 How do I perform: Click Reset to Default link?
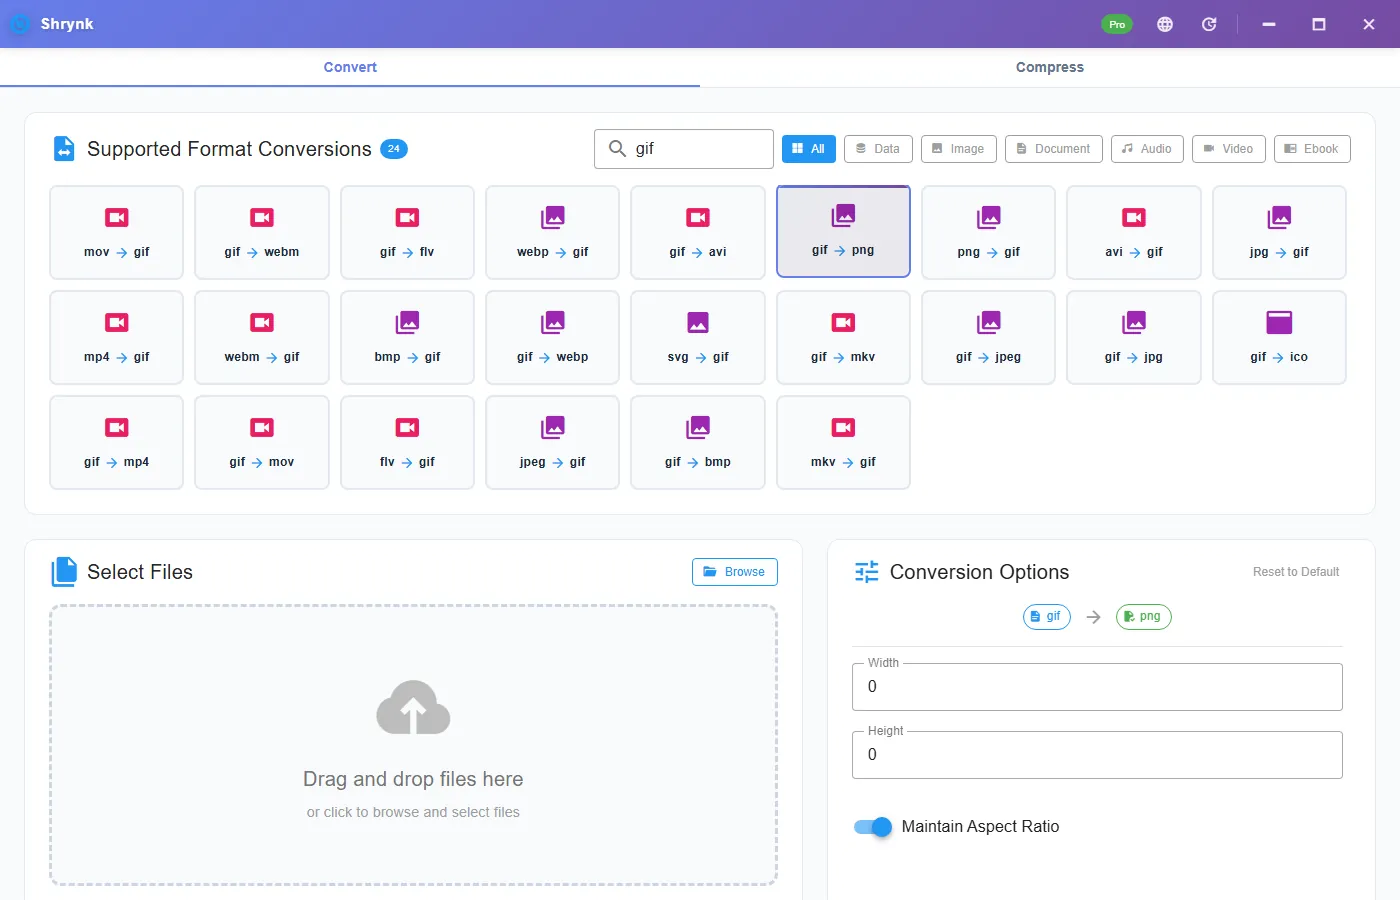tap(1296, 572)
